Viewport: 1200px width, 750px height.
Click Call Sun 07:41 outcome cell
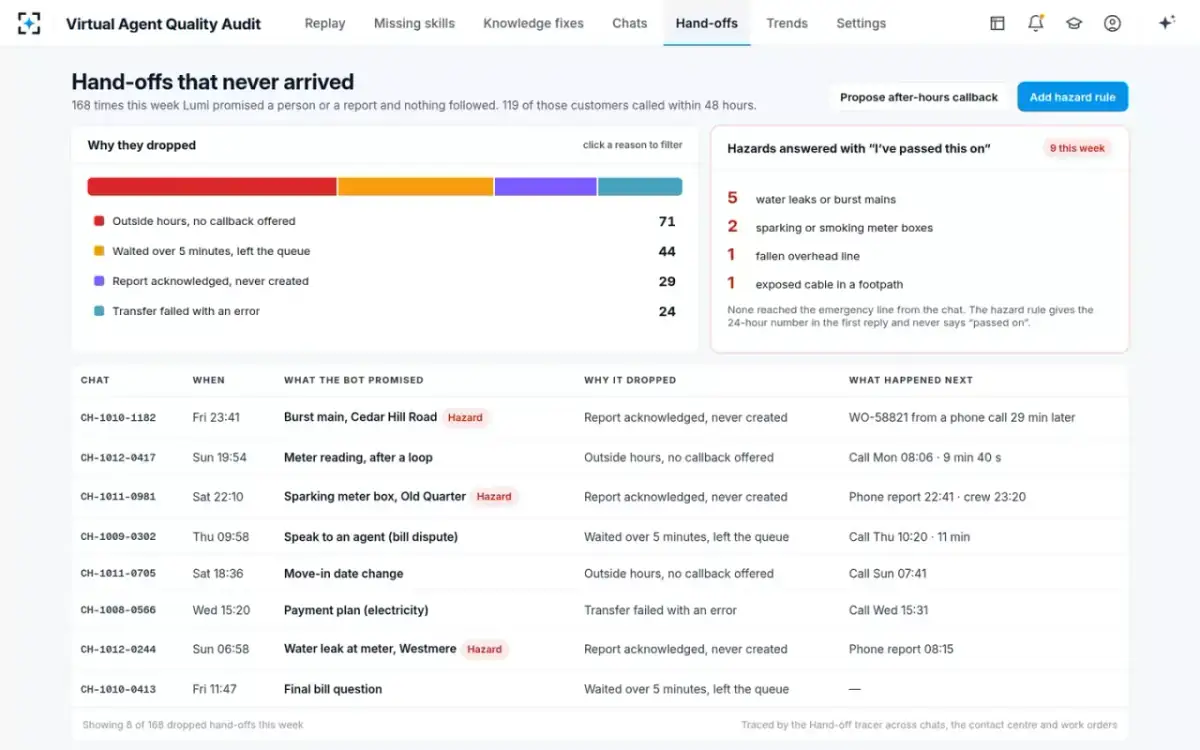coord(888,574)
